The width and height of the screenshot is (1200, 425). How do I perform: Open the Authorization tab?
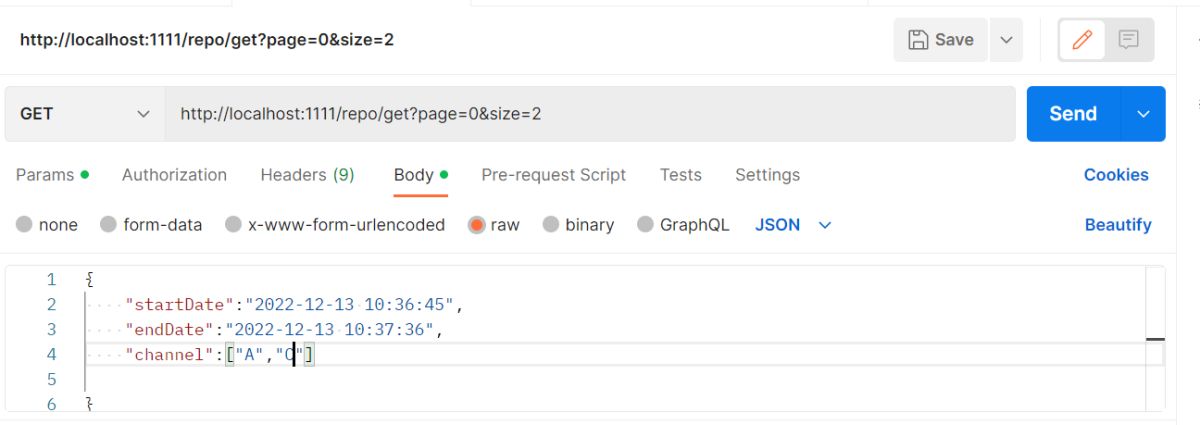click(x=174, y=175)
